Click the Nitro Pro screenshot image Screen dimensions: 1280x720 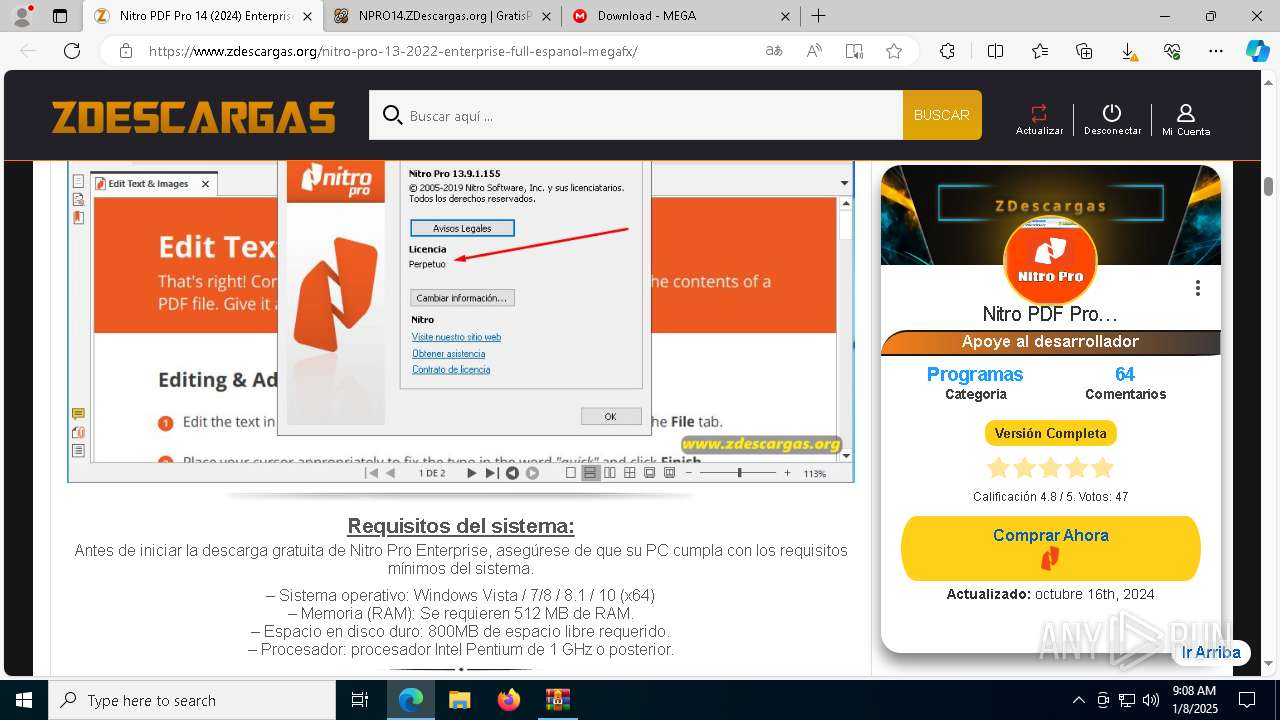click(461, 321)
